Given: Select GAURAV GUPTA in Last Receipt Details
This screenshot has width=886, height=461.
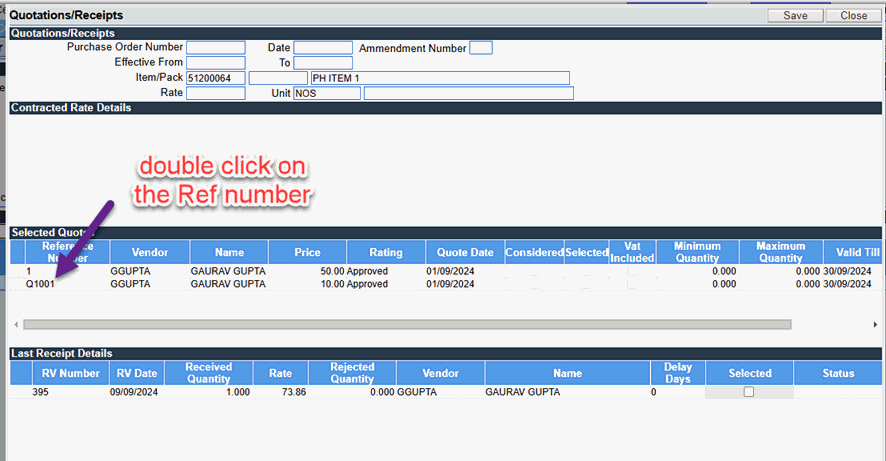Looking at the screenshot, I should (523, 392).
